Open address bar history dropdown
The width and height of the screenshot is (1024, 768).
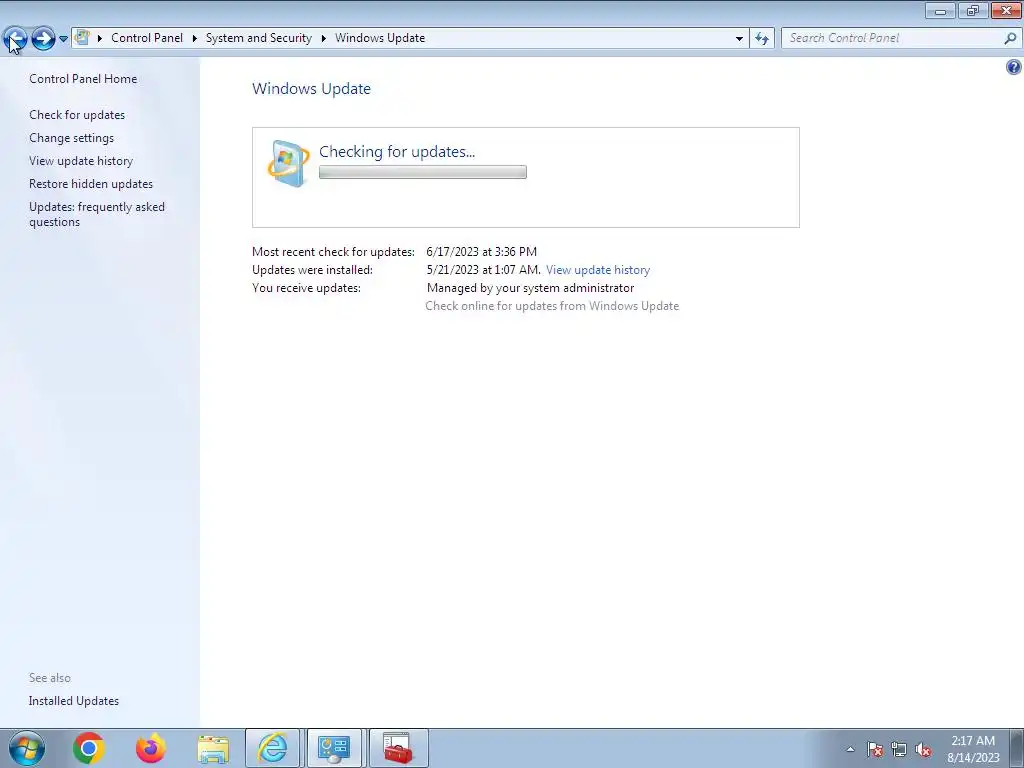click(x=739, y=39)
